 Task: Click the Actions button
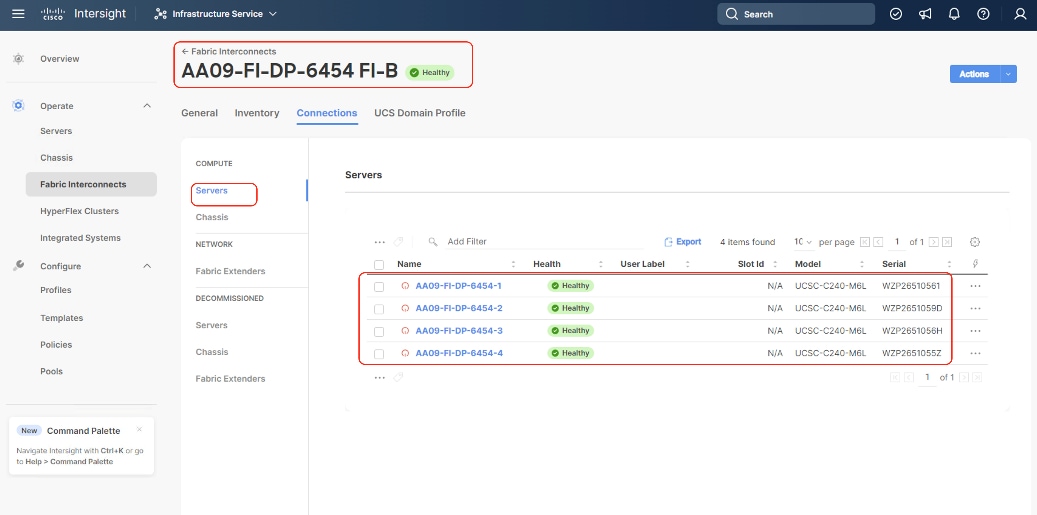975,74
